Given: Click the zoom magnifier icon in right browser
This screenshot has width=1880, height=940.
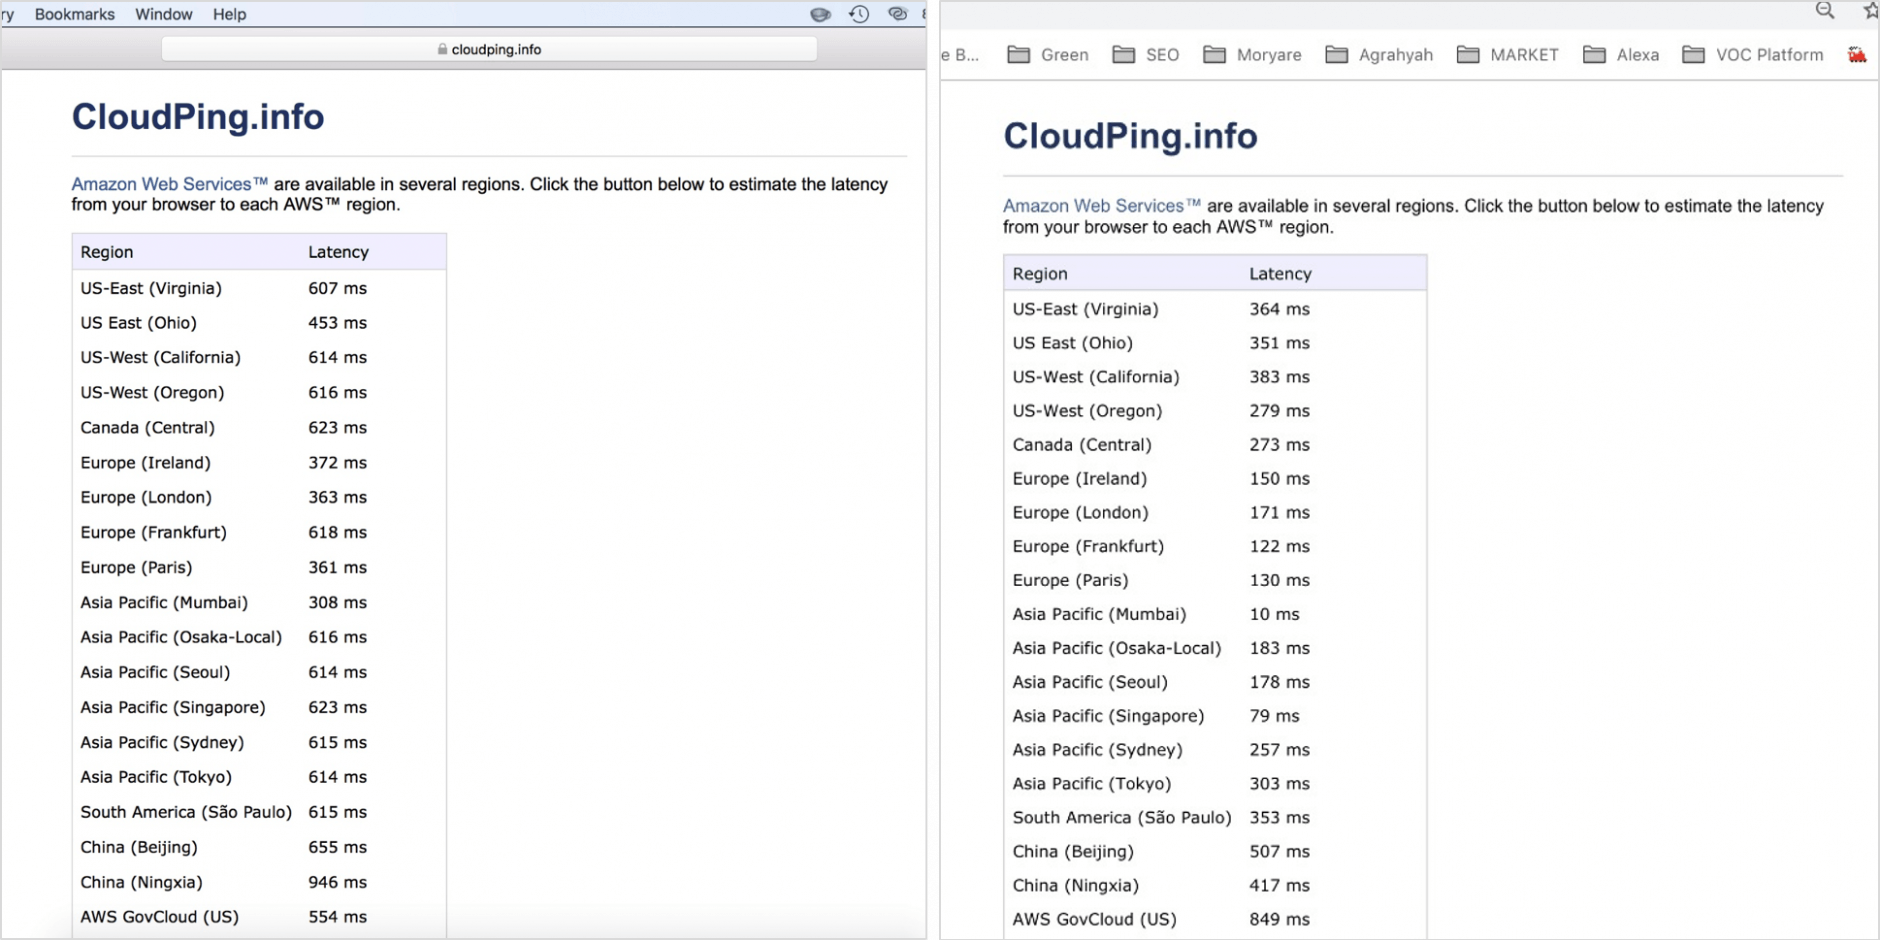Looking at the screenshot, I should 1825,11.
